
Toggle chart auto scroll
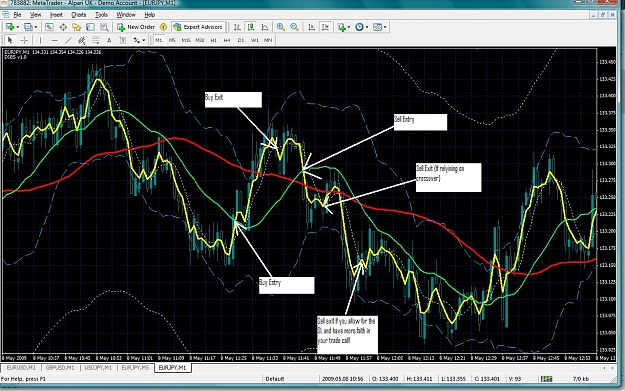[x=311, y=27]
